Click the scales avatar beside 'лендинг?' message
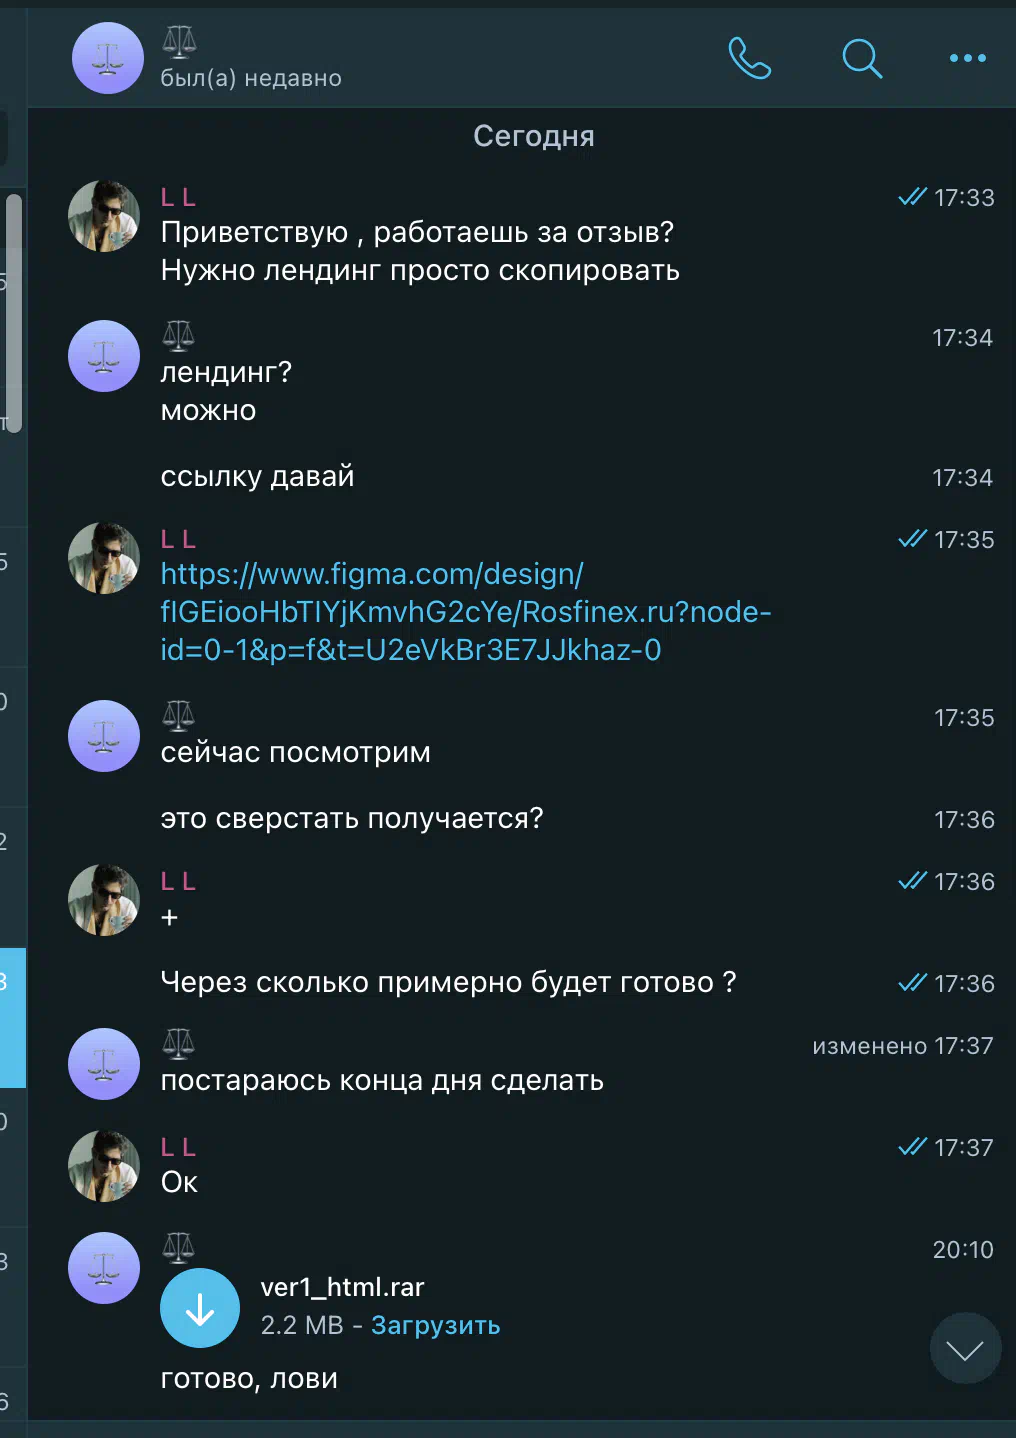The width and height of the screenshot is (1016, 1438). point(104,356)
